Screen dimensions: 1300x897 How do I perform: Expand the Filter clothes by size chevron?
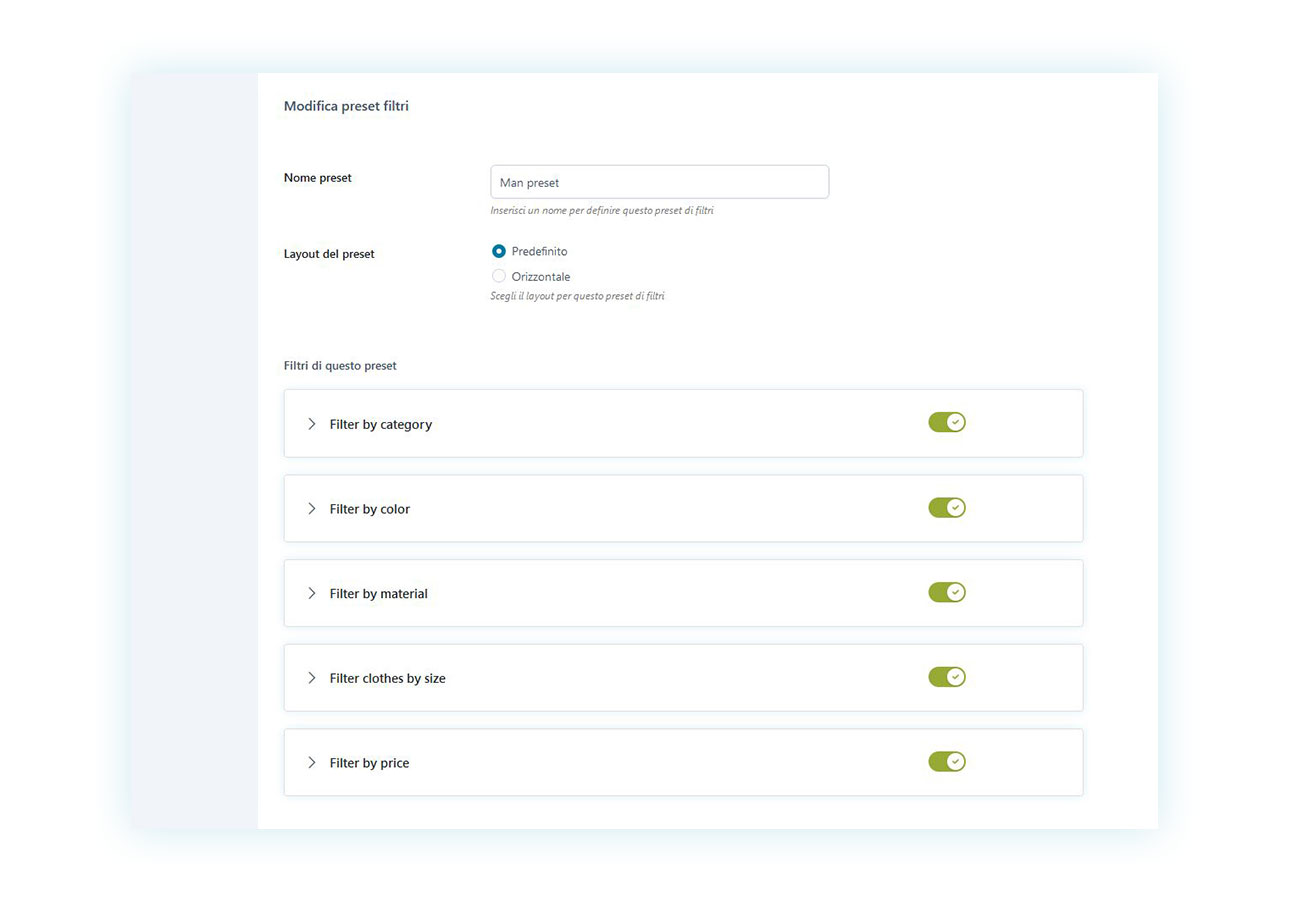[311, 678]
